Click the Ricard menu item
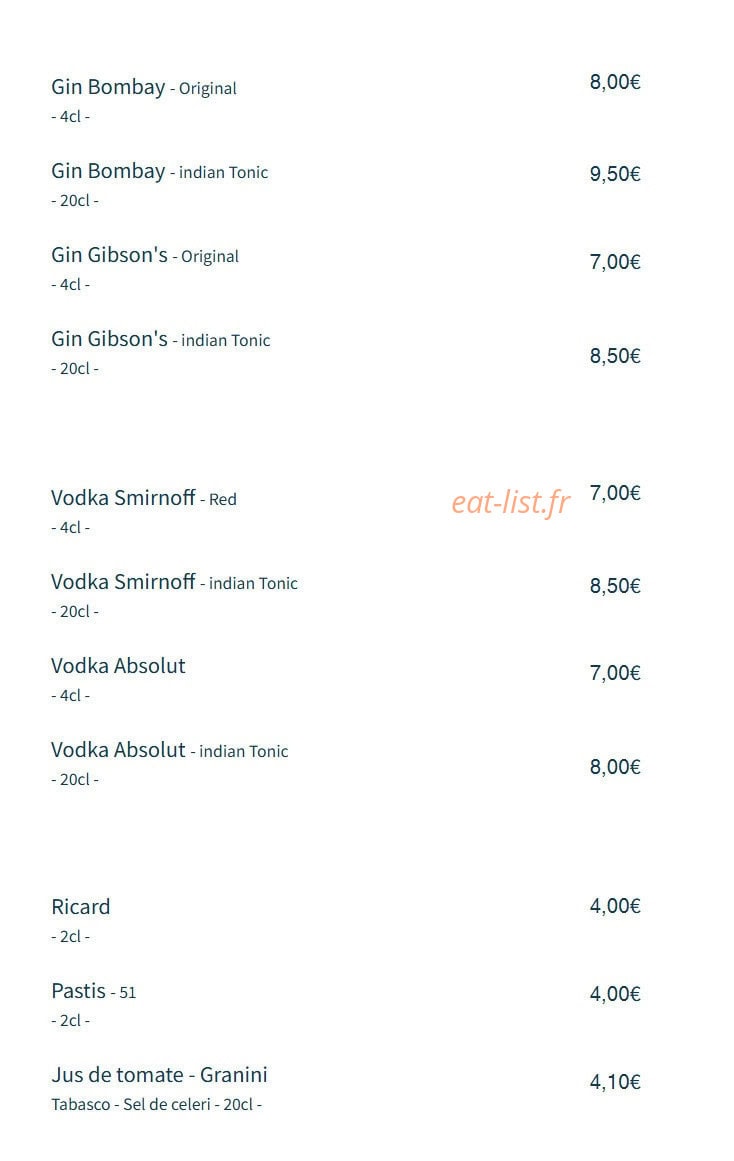 81,908
